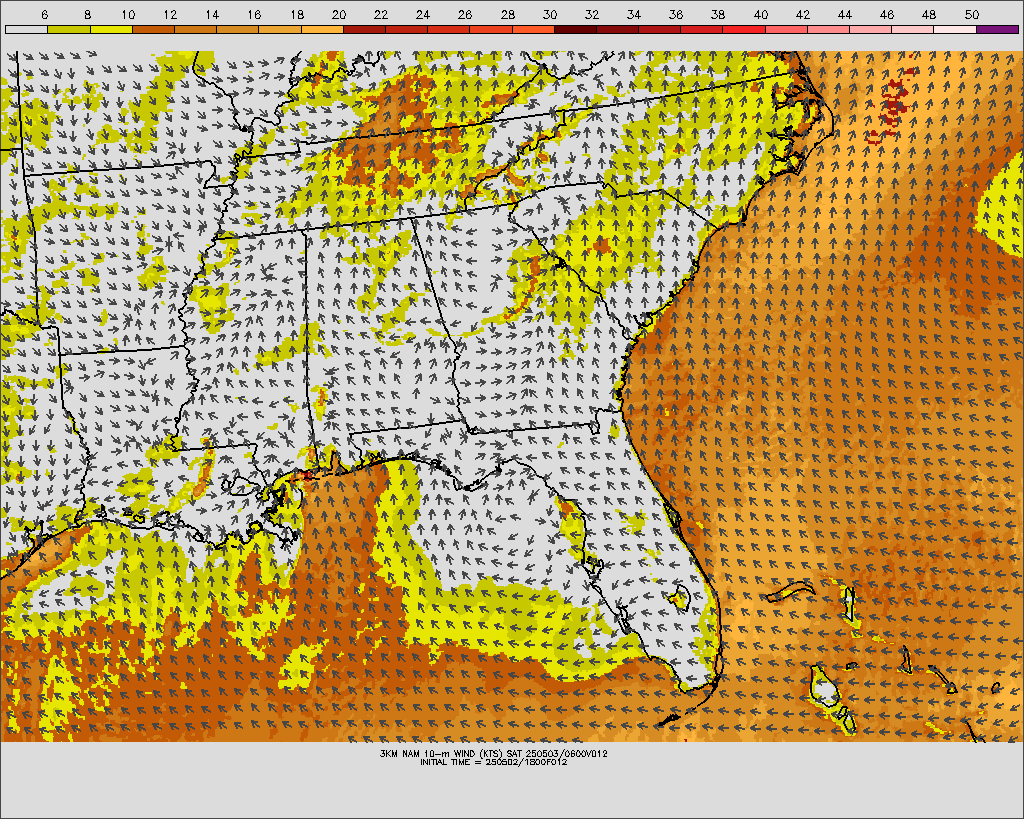The image size is (1024, 819).
Task: Click the purple legend swatch above 50
Action: (997, 29)
